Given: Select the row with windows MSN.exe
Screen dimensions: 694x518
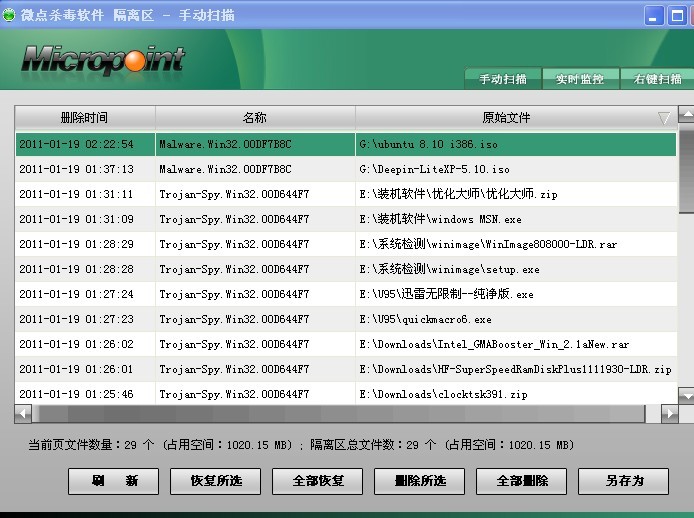Looking at the screenshot, I should point(346,219).
